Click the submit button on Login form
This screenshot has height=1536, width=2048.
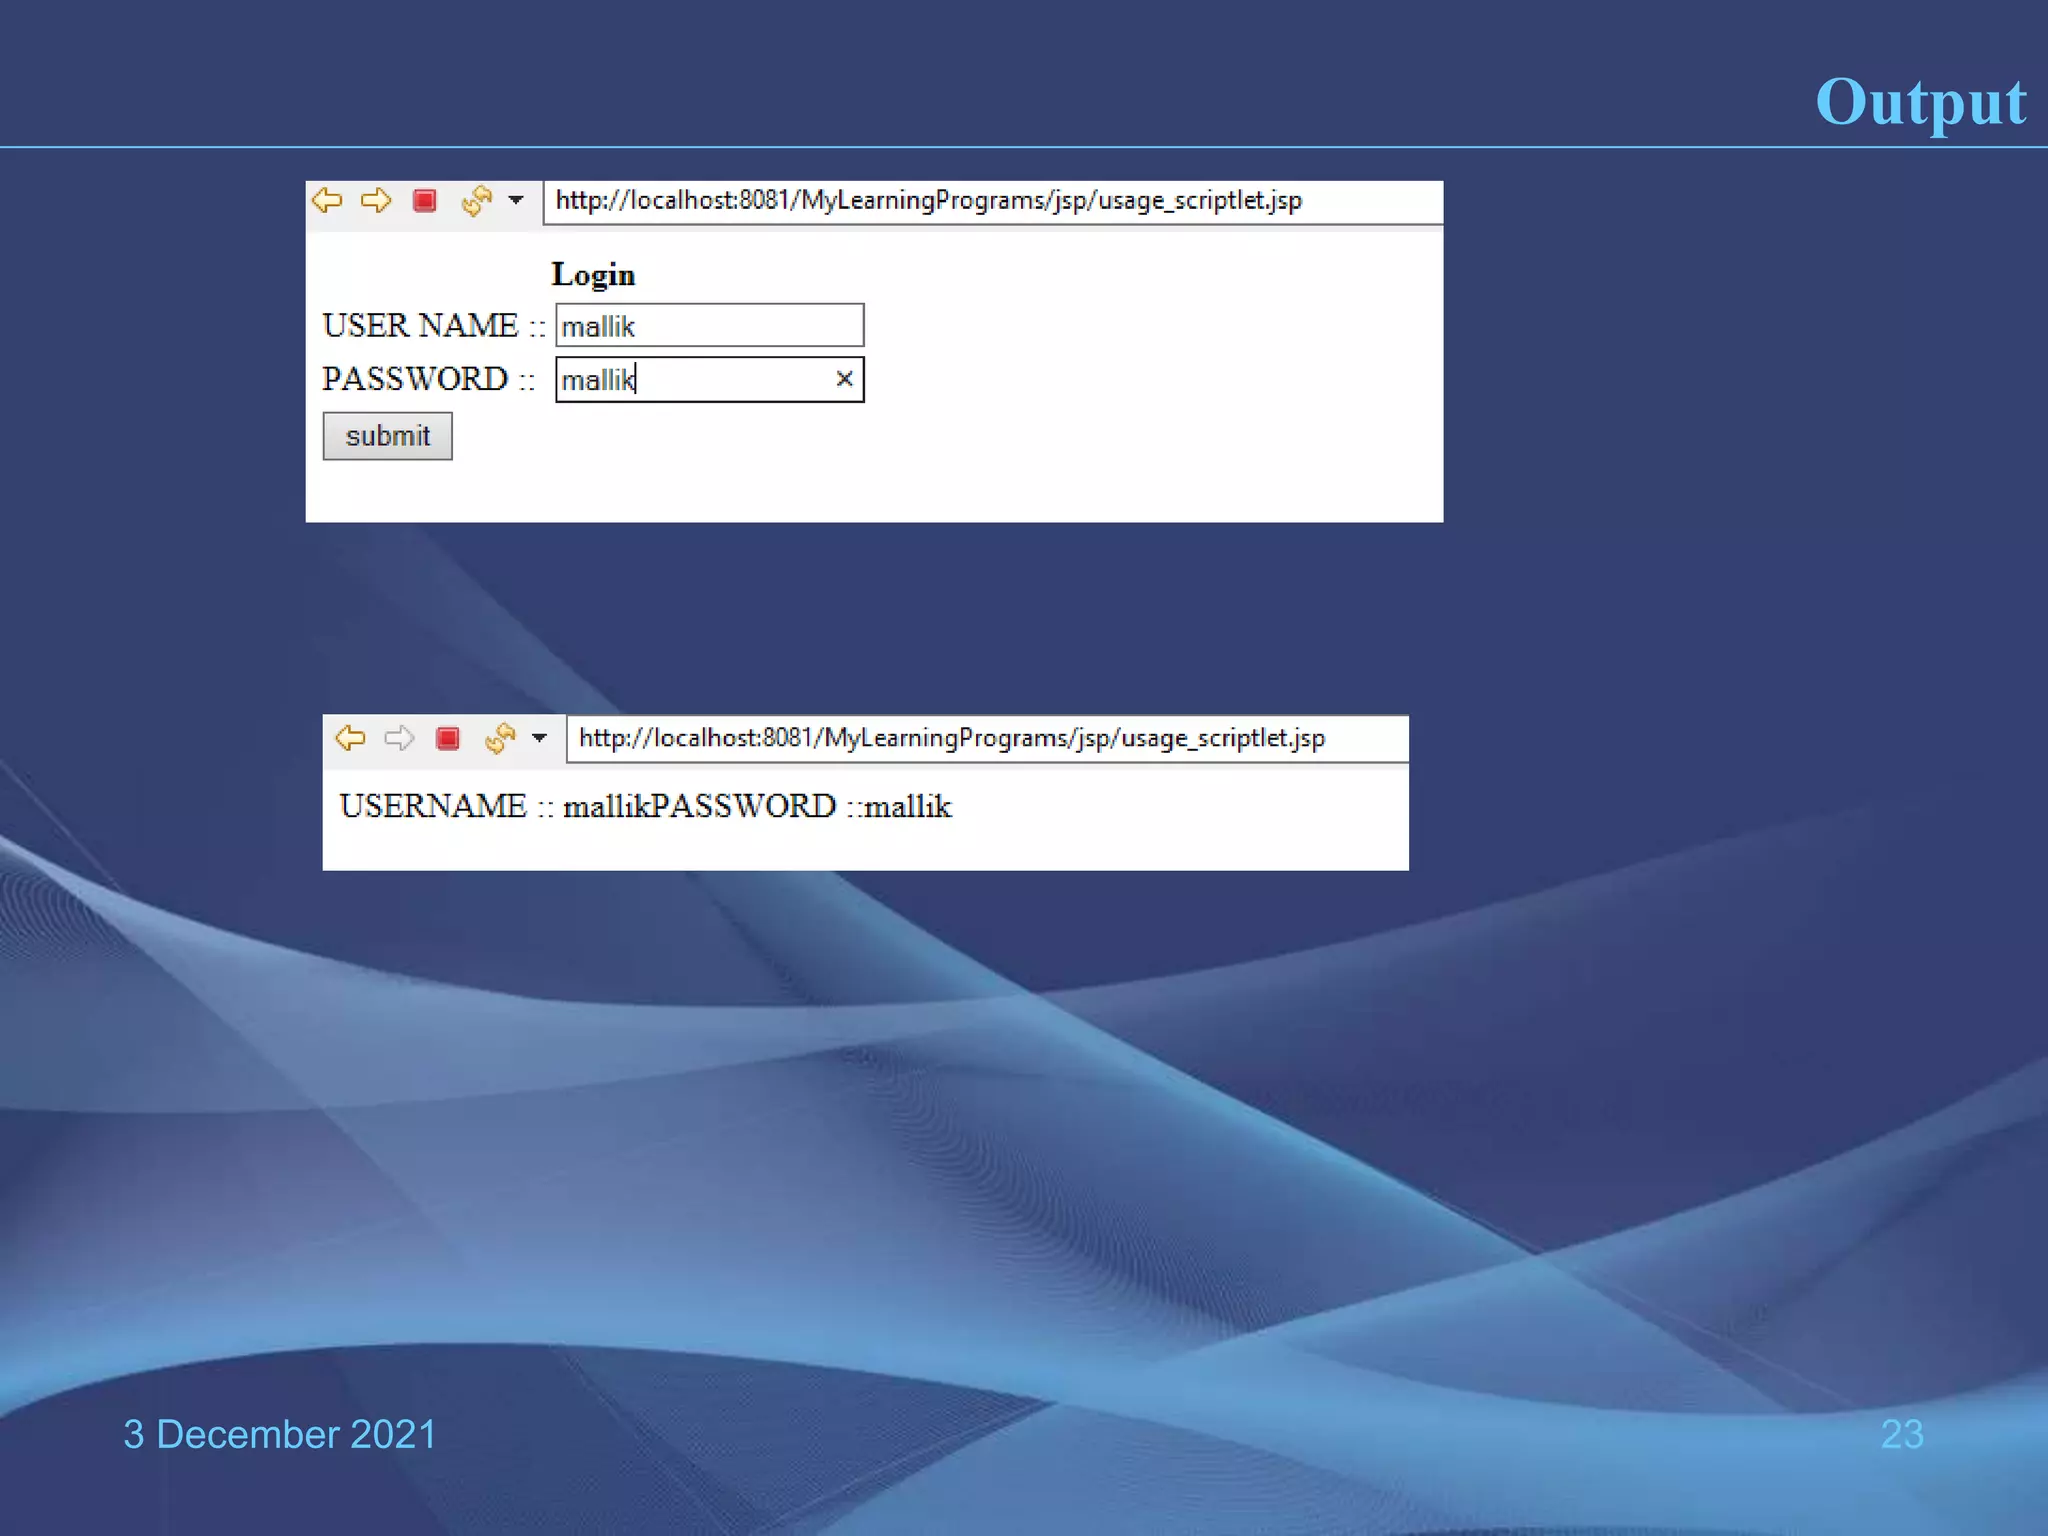(387, 436)
